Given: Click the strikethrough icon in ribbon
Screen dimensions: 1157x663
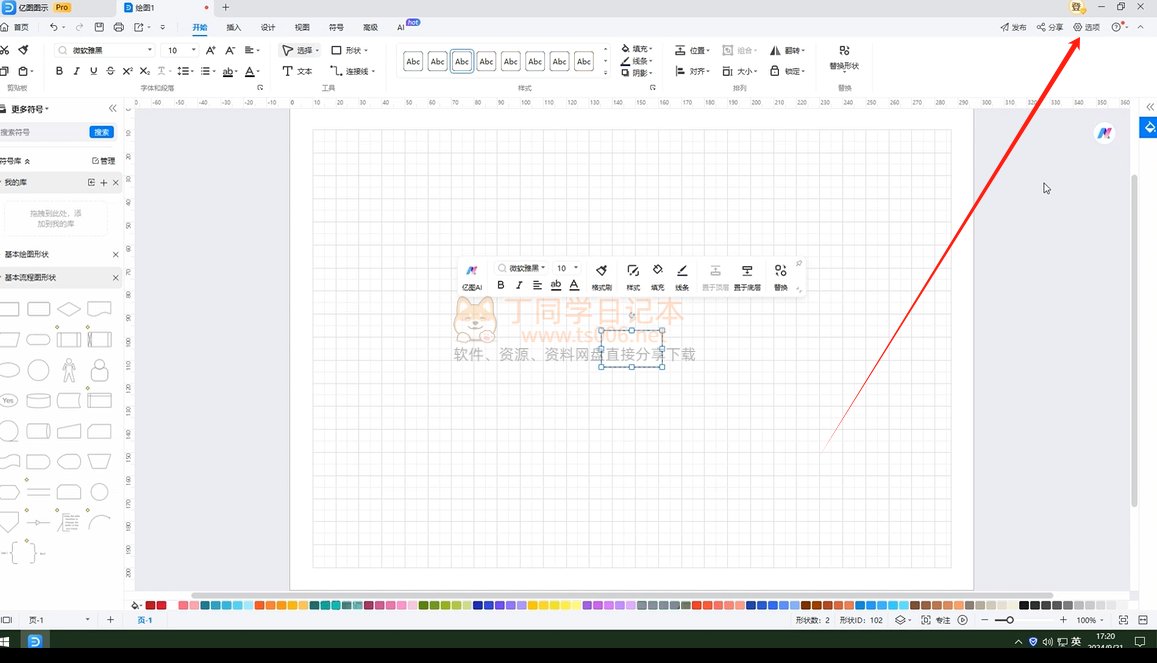Looking at the screenshot, I should pyautogui.click(x=110, y=71).
